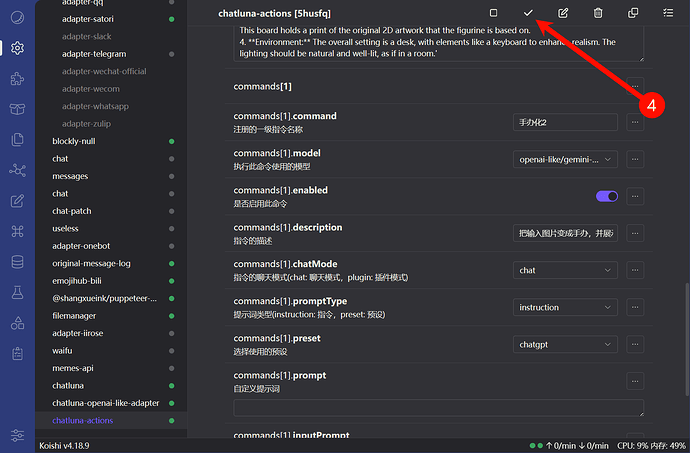Click the more options button for commands[1].command
Screen dimensions: 690x453
point(635,122)
